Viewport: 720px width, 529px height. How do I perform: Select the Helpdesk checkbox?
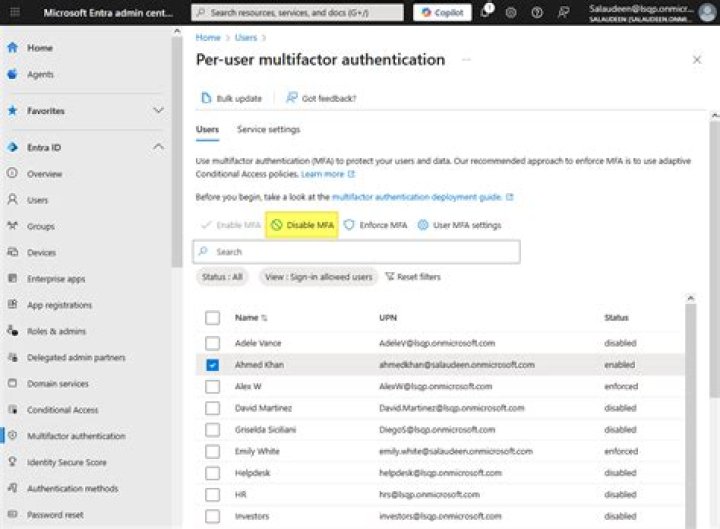213,473
